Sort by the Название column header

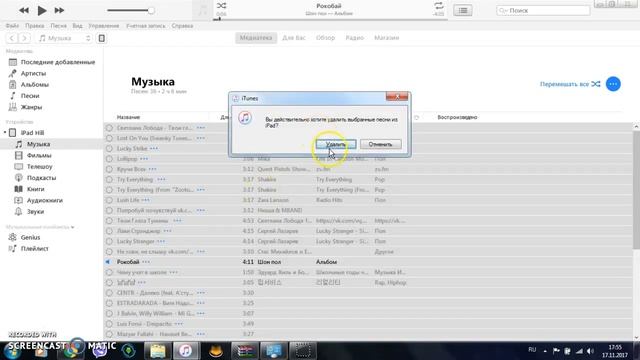click(x=128, y=117)
